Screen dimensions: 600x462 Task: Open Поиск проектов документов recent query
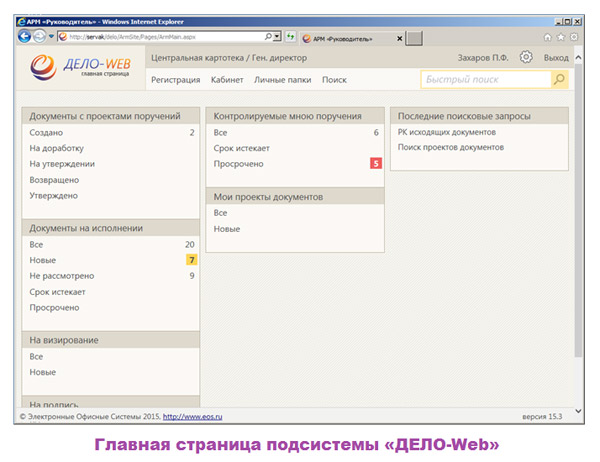450,147
